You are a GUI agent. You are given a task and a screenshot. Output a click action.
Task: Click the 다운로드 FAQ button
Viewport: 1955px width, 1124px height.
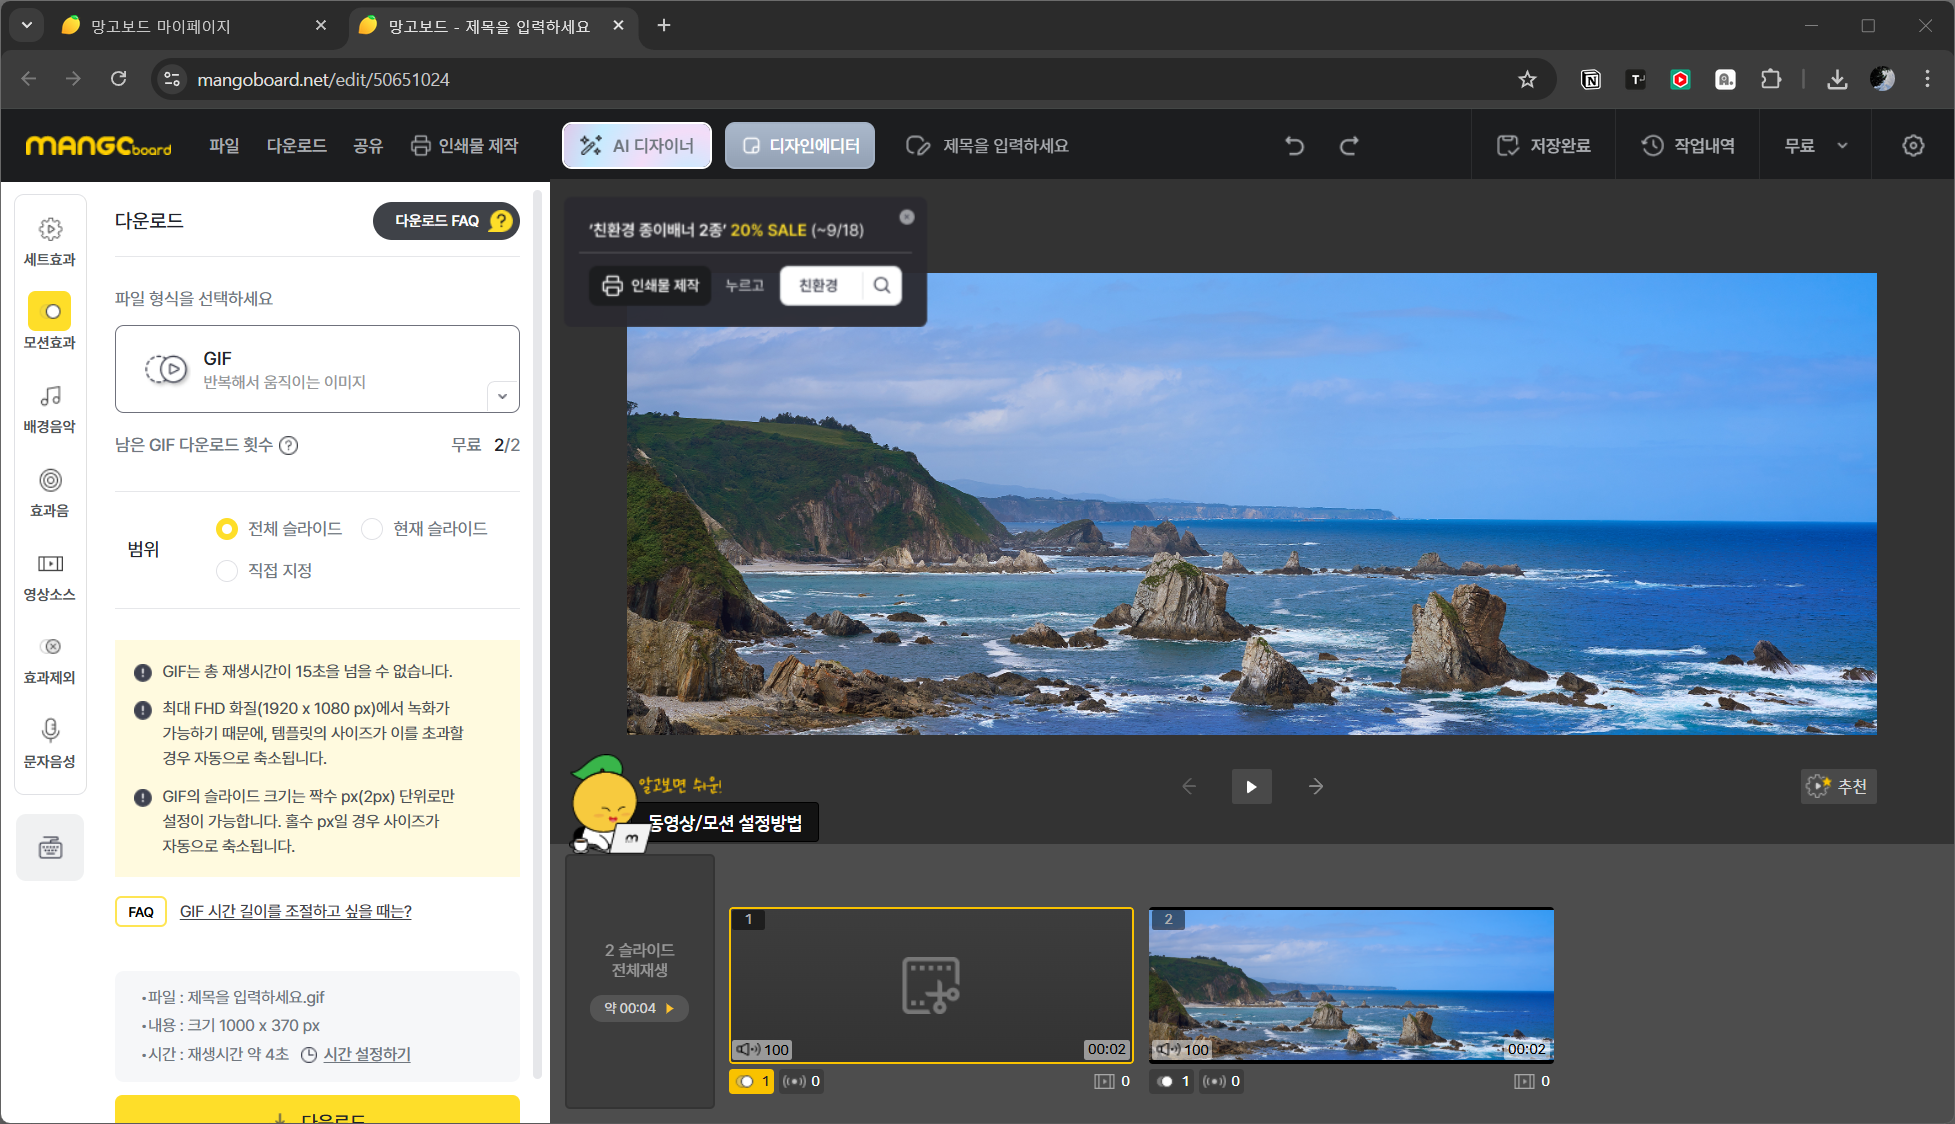pyautogui.click(x=446, y=221)
